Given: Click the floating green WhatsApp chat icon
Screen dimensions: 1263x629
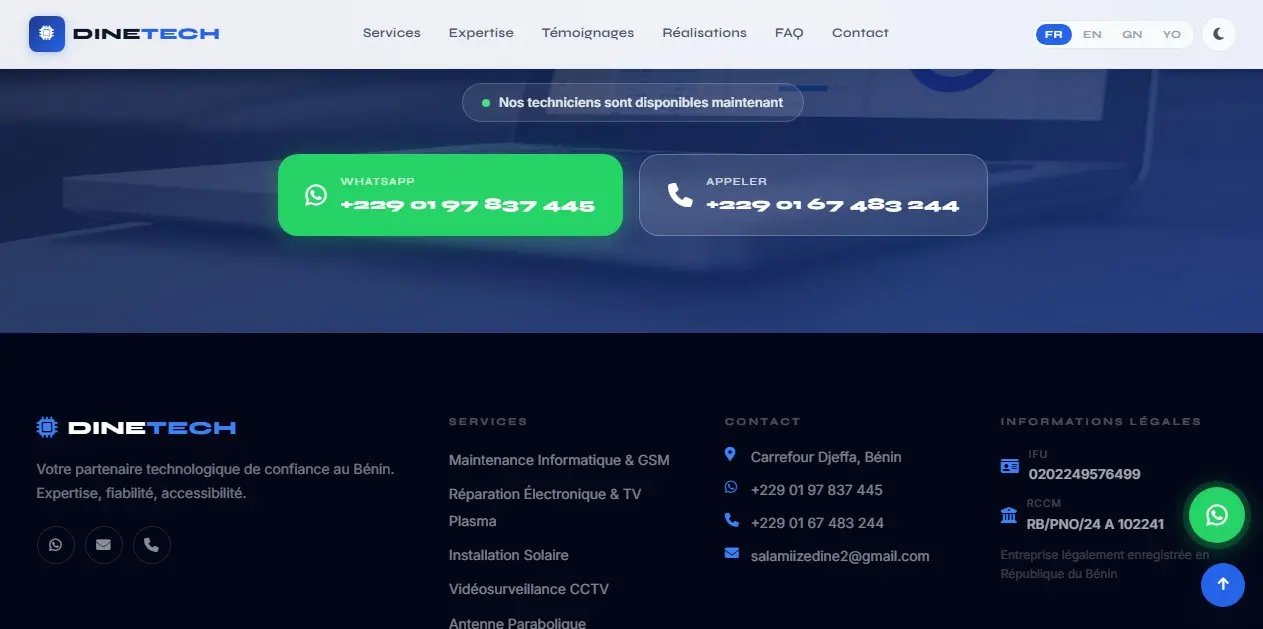Looking at the screenshot, I should tap(1216, 515).
